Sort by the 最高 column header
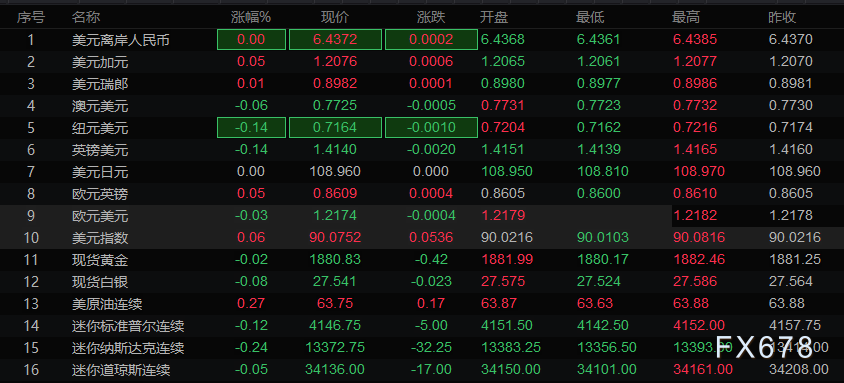This screenshot has width=844, height=383. [686, 17]
